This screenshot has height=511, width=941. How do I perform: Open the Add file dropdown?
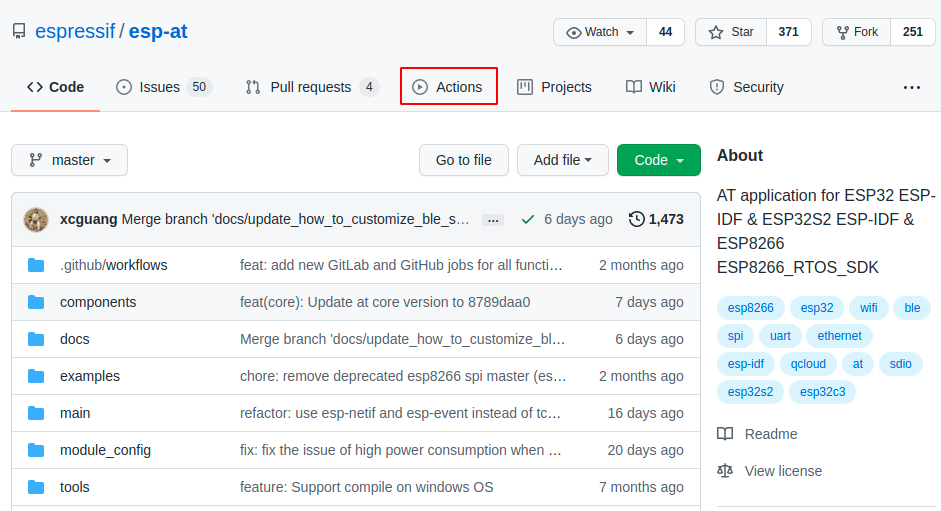[x=562, y=160]
